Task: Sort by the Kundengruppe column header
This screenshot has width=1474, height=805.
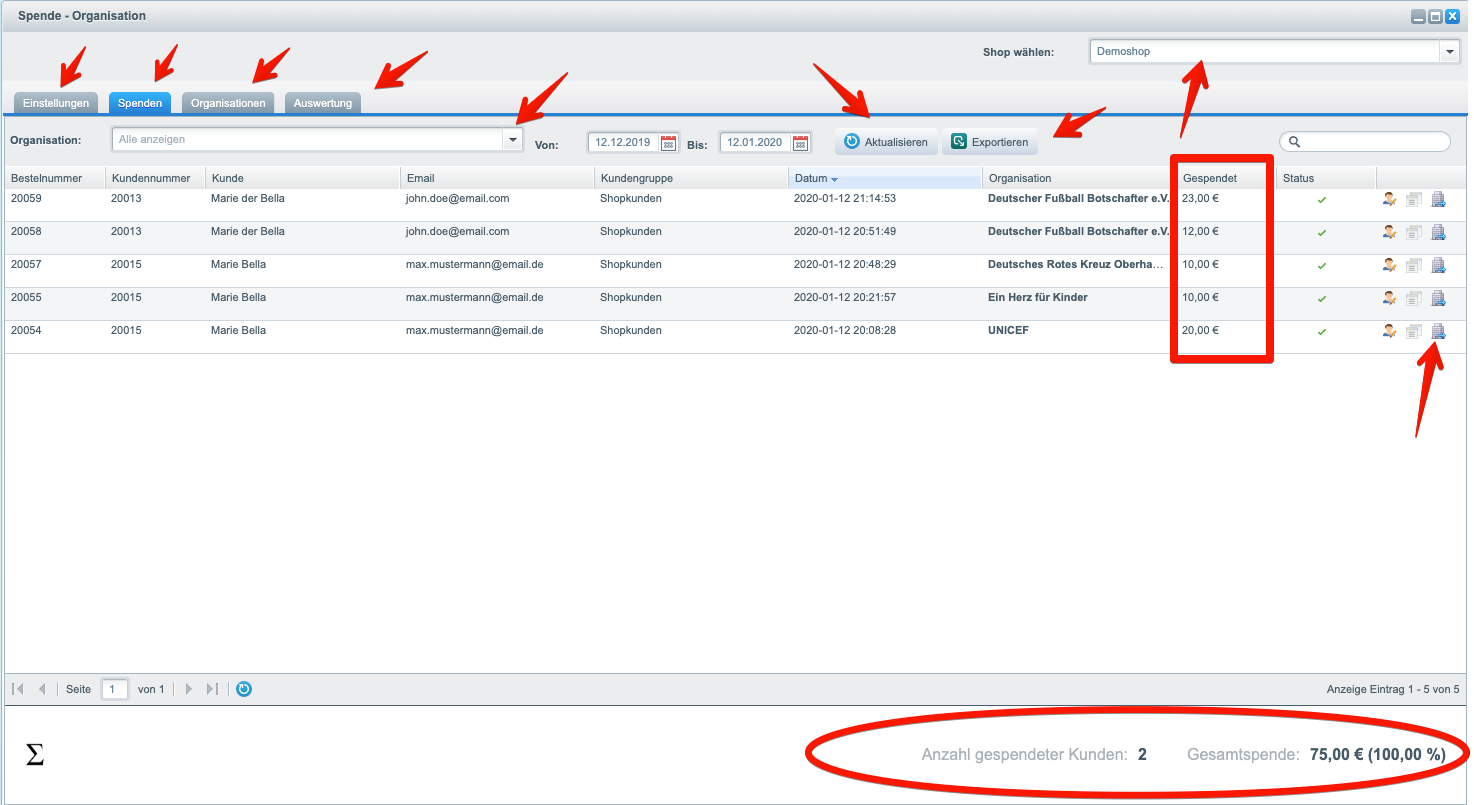Action: pyautogui.click(x=690, y=178)
